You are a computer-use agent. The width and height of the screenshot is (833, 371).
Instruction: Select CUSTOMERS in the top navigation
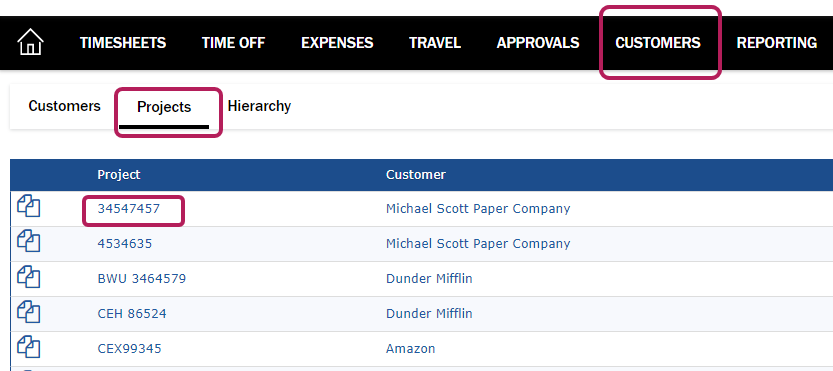click(658, 43)
